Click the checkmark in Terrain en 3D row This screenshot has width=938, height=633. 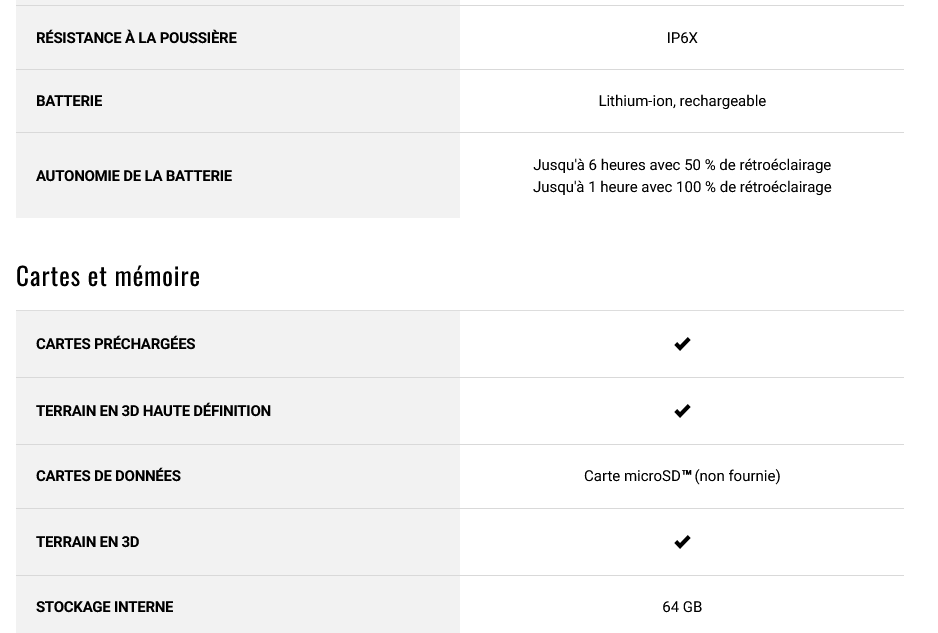pos(682,542)
